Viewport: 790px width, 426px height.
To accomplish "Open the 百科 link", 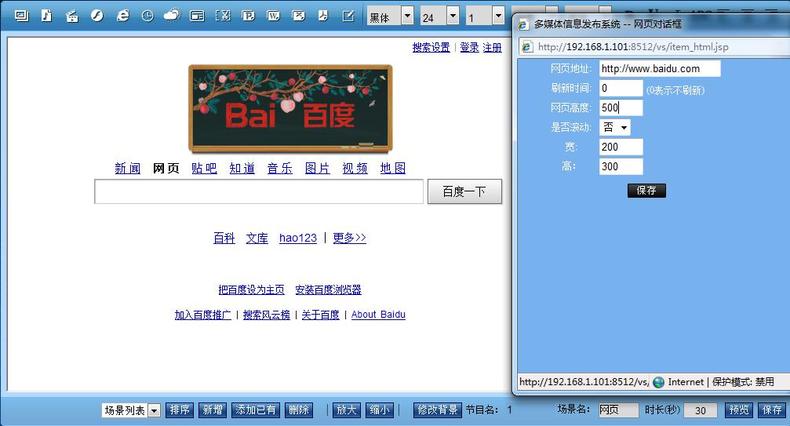I will tap(224, 238).
